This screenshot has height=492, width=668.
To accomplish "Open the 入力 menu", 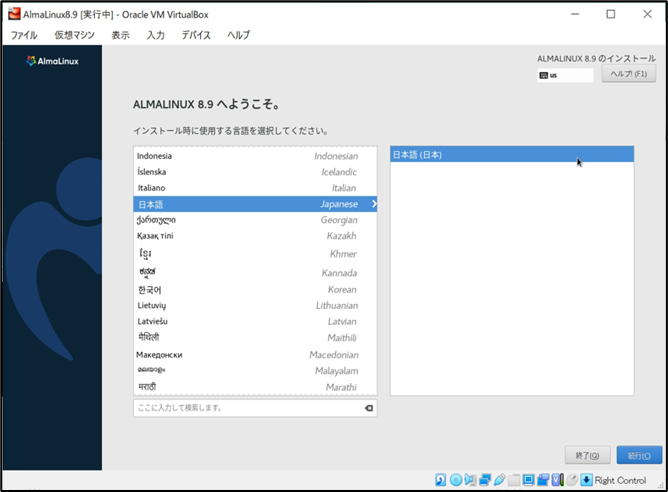I will (155, 35).
